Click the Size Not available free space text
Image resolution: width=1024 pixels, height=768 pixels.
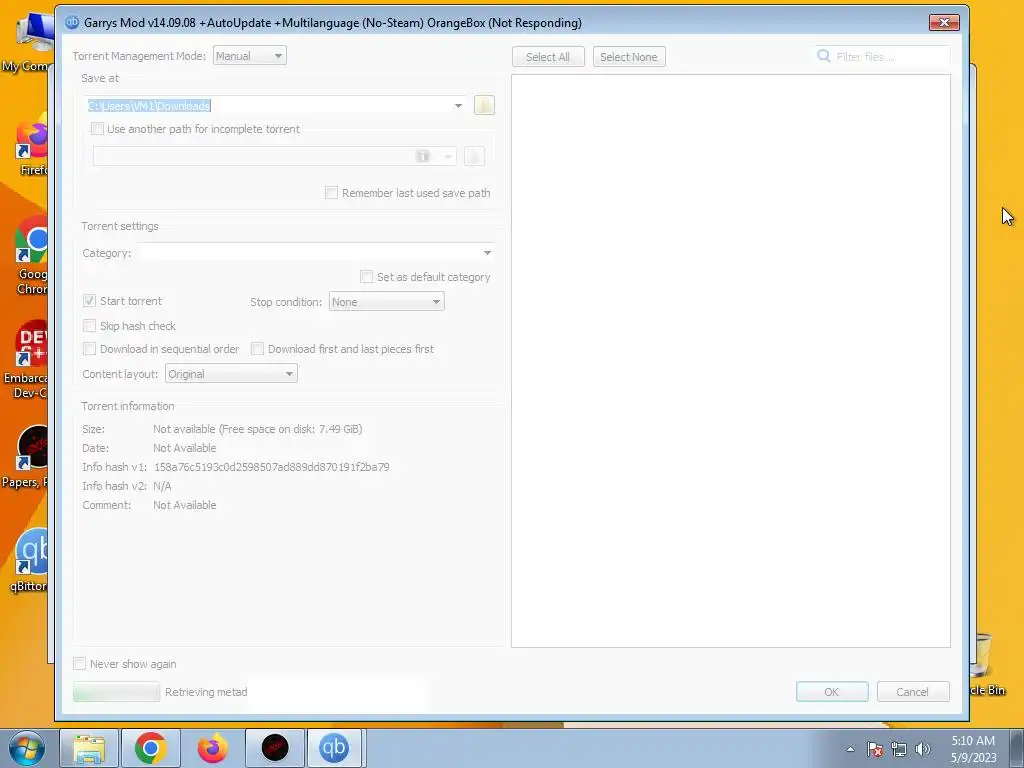coord(257,429)
